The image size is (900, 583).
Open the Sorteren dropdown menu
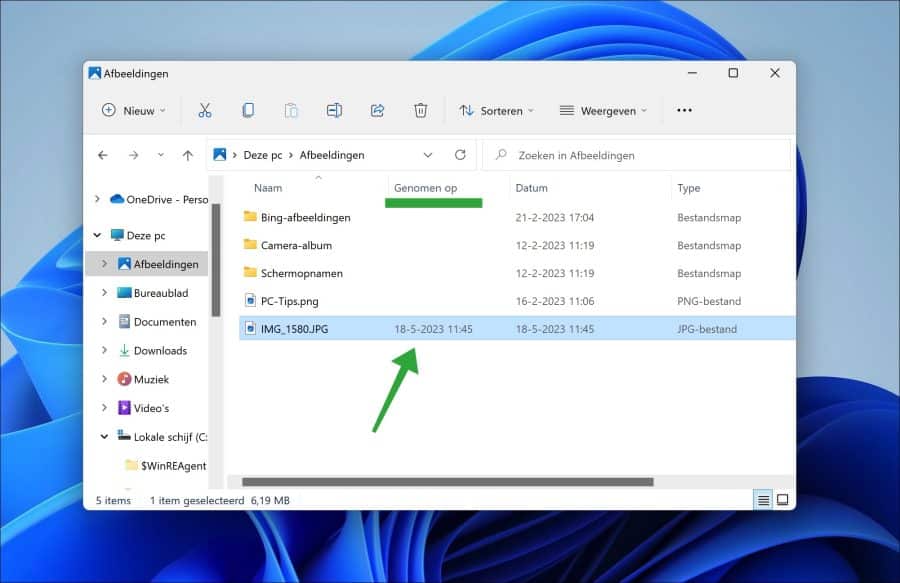coord(496,110)
